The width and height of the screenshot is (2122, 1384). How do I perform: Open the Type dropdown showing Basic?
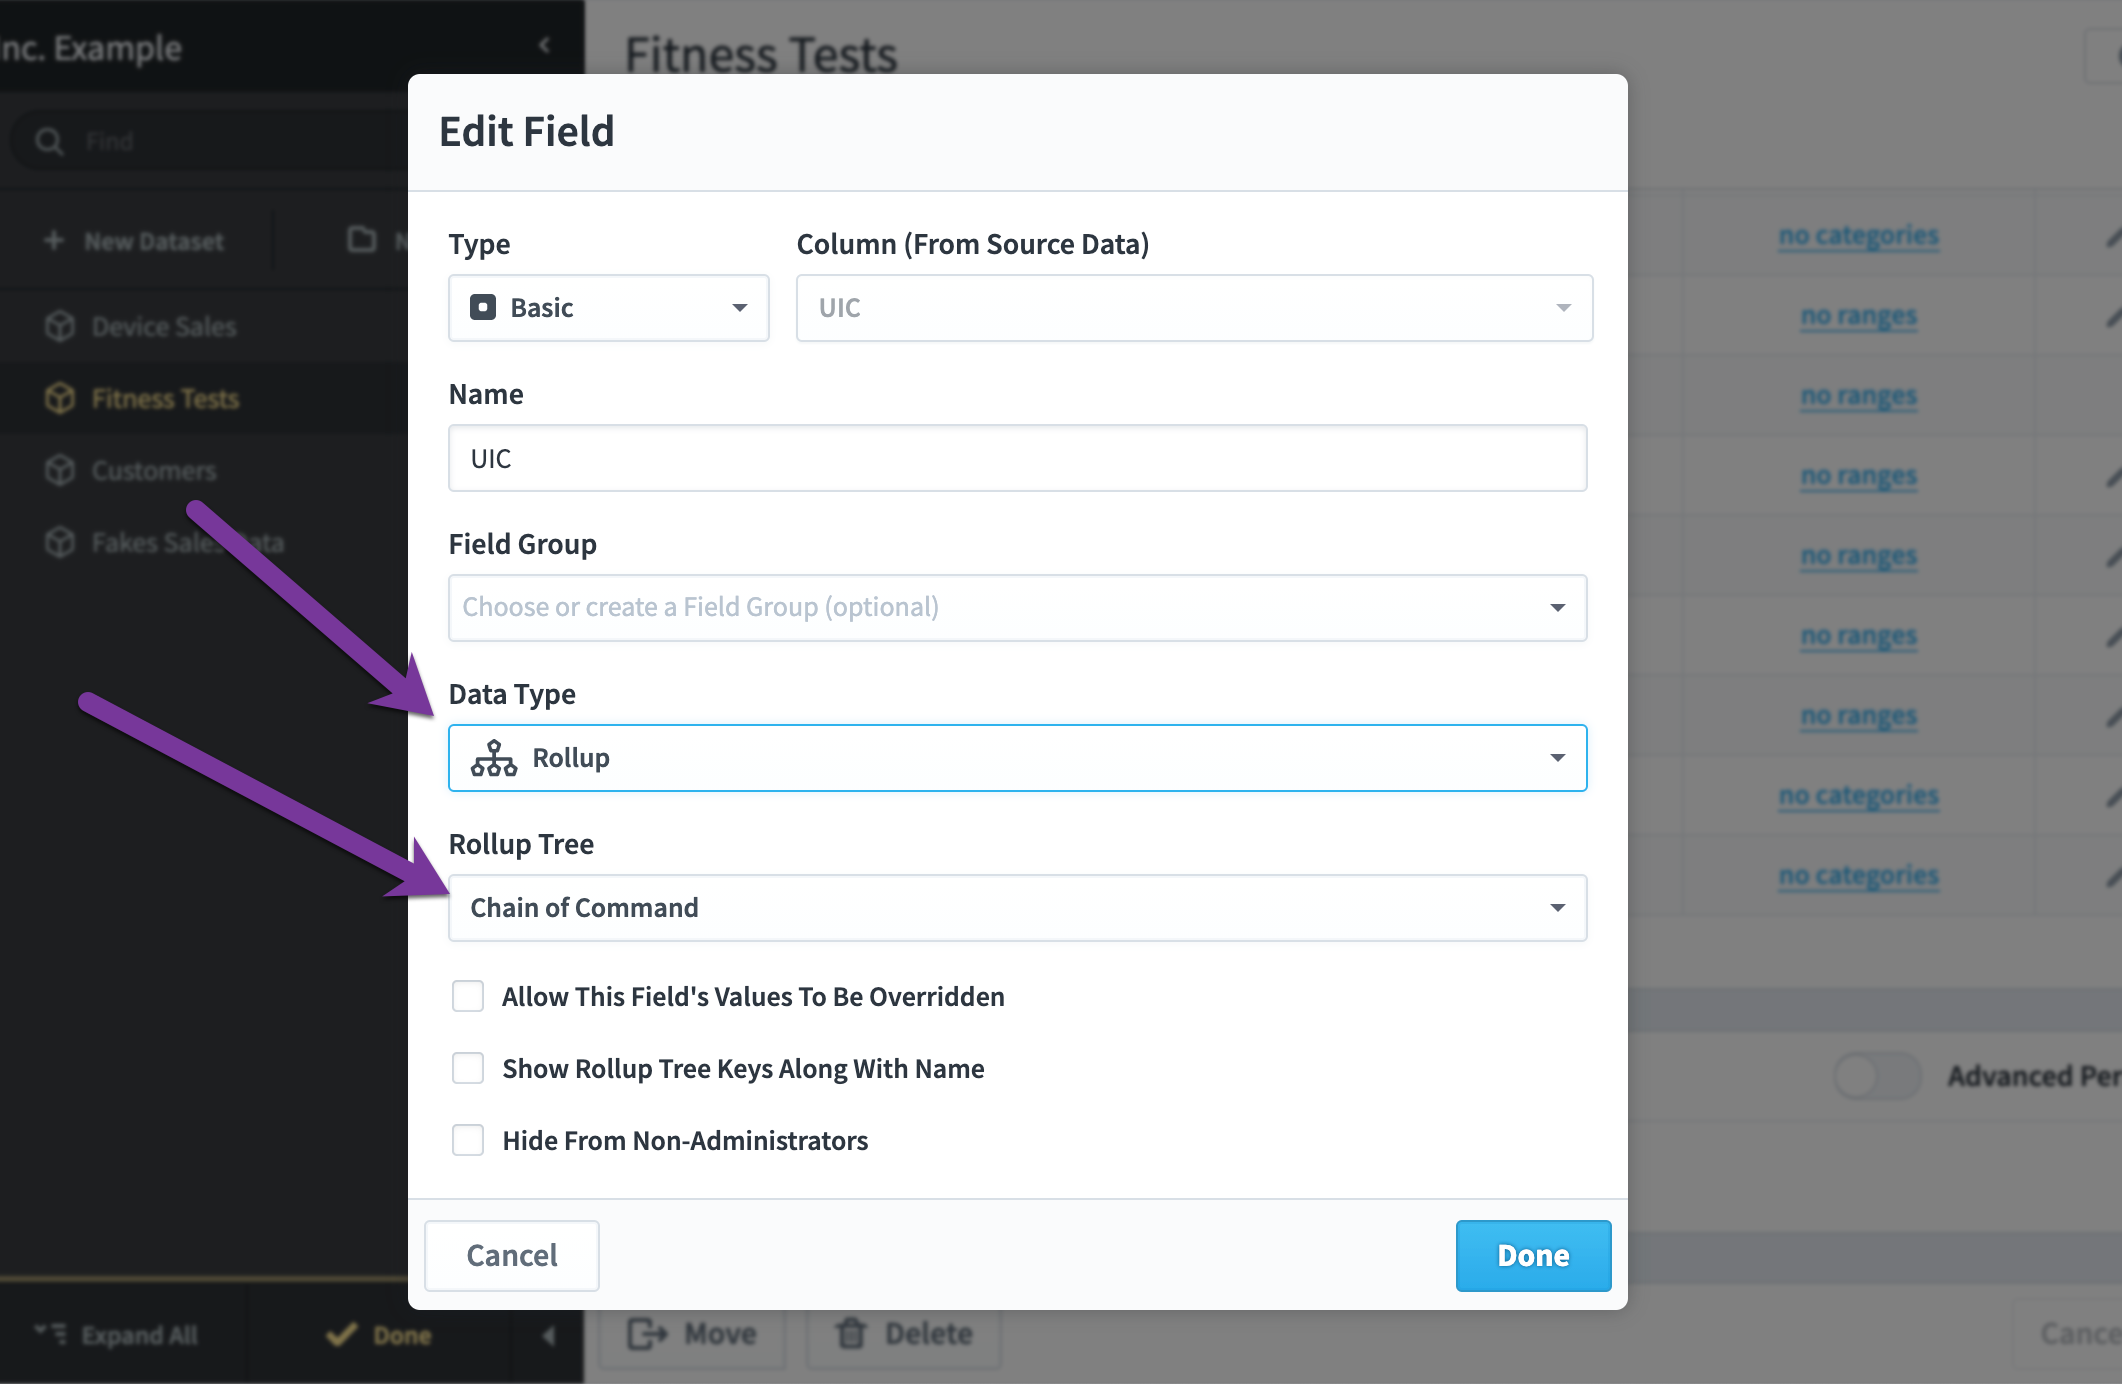click(x=609, y=308)
